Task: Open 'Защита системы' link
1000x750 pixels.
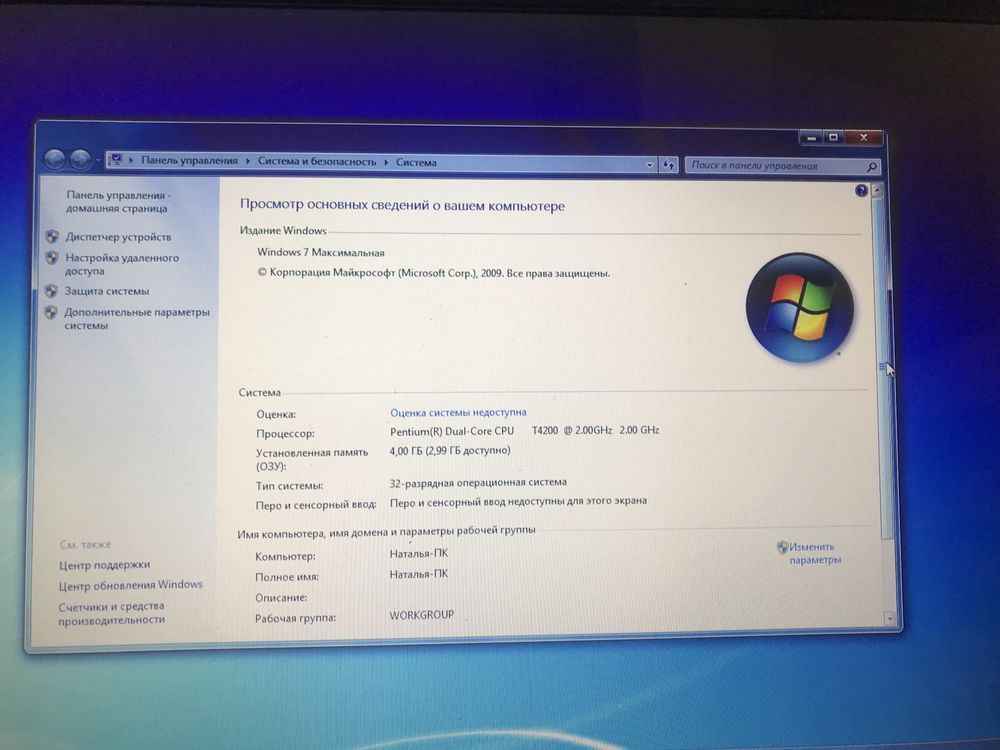Action: pos(107,291)
